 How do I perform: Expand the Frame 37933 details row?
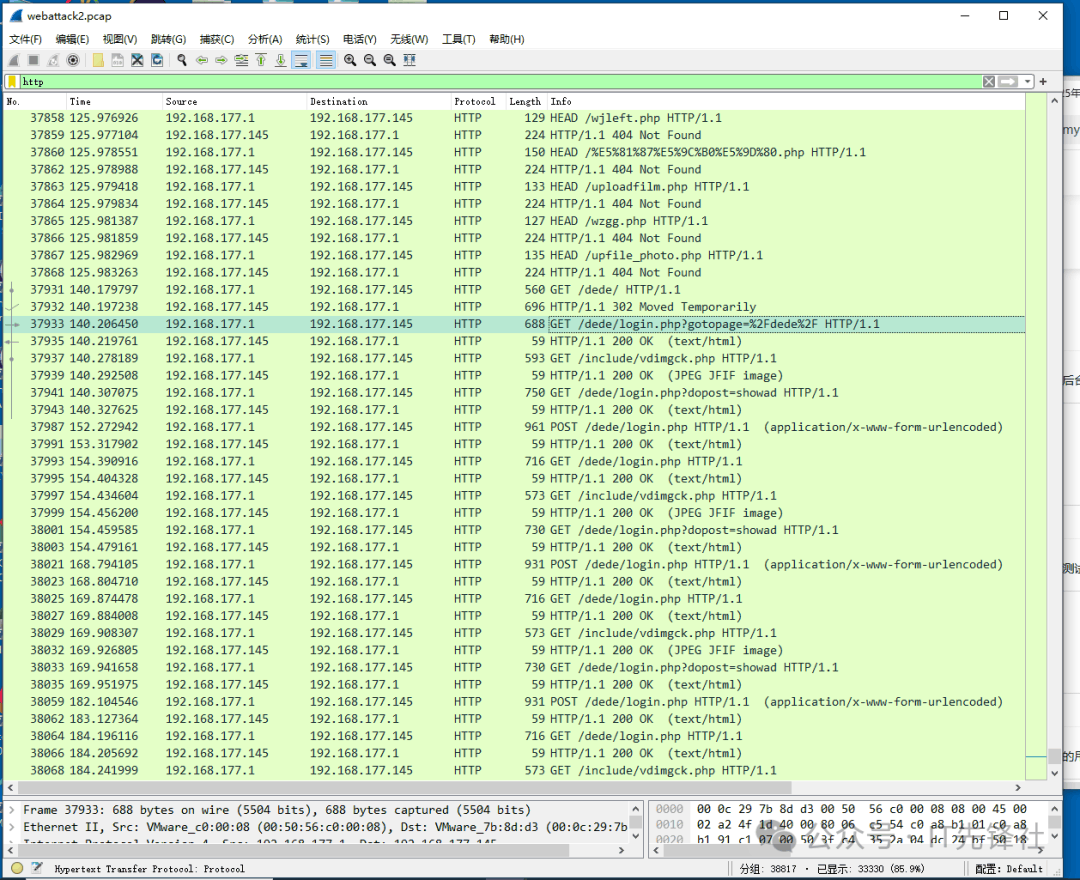point(12,810)
